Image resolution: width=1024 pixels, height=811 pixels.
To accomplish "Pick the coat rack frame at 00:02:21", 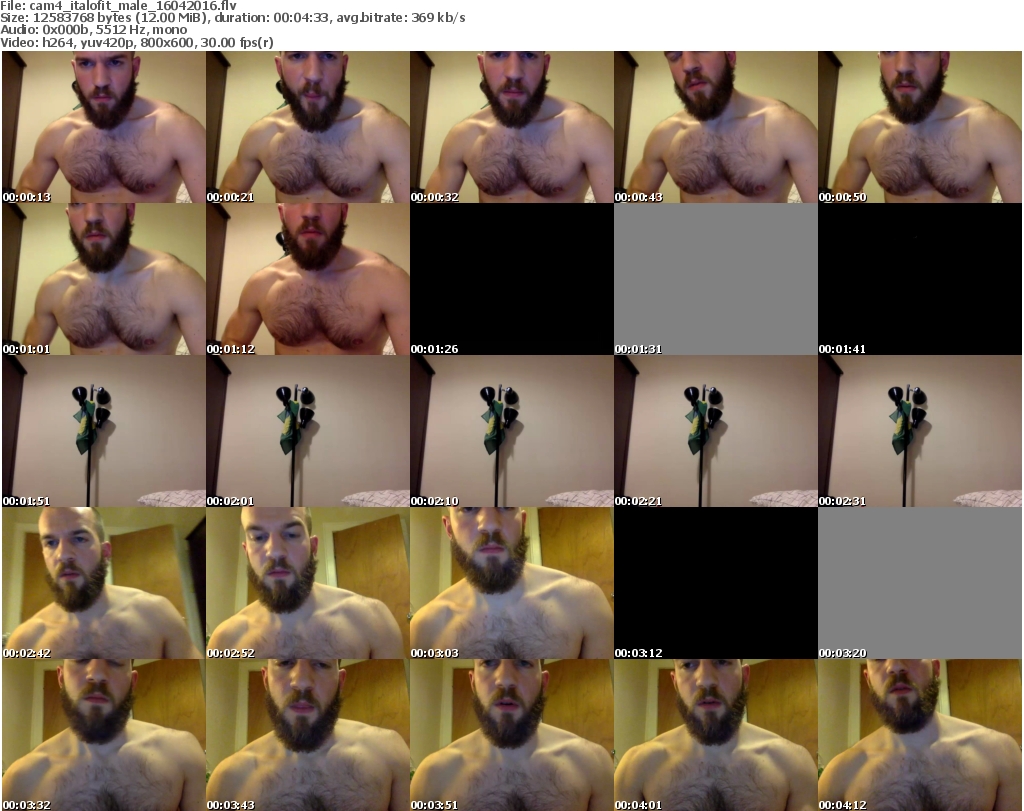I will point(716,432).
